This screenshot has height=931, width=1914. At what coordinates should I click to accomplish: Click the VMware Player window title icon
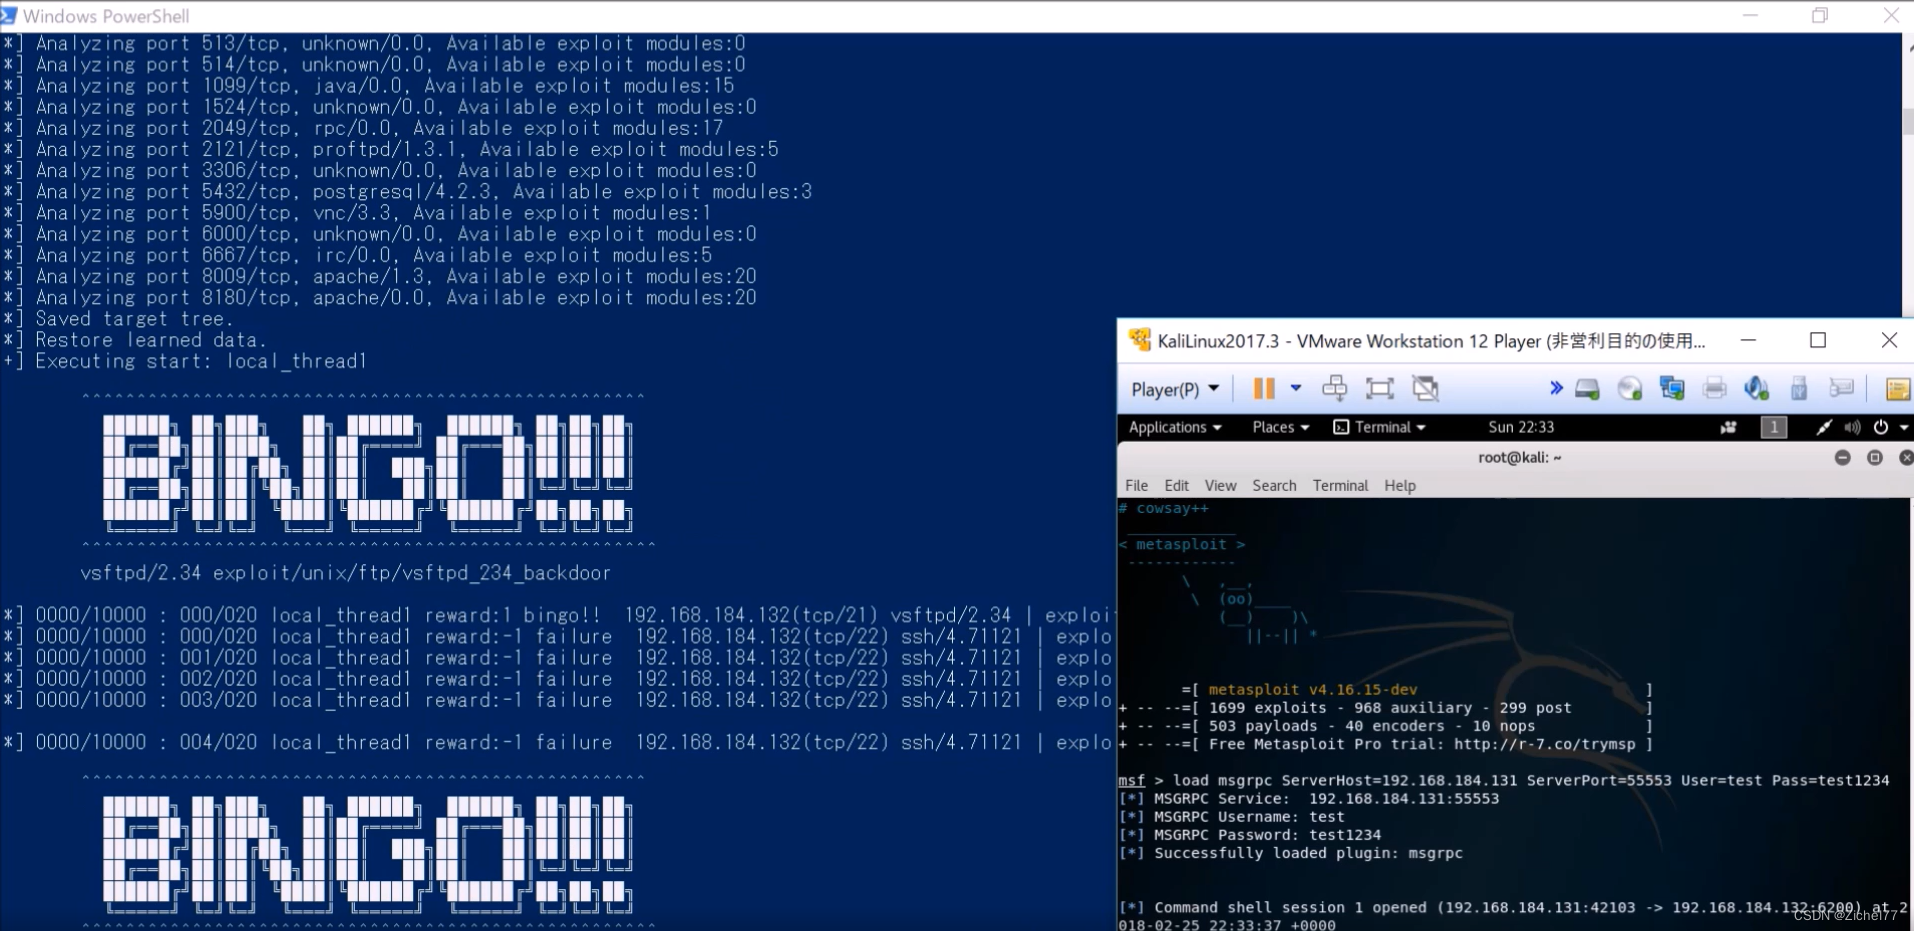(x=1139, y=340)
